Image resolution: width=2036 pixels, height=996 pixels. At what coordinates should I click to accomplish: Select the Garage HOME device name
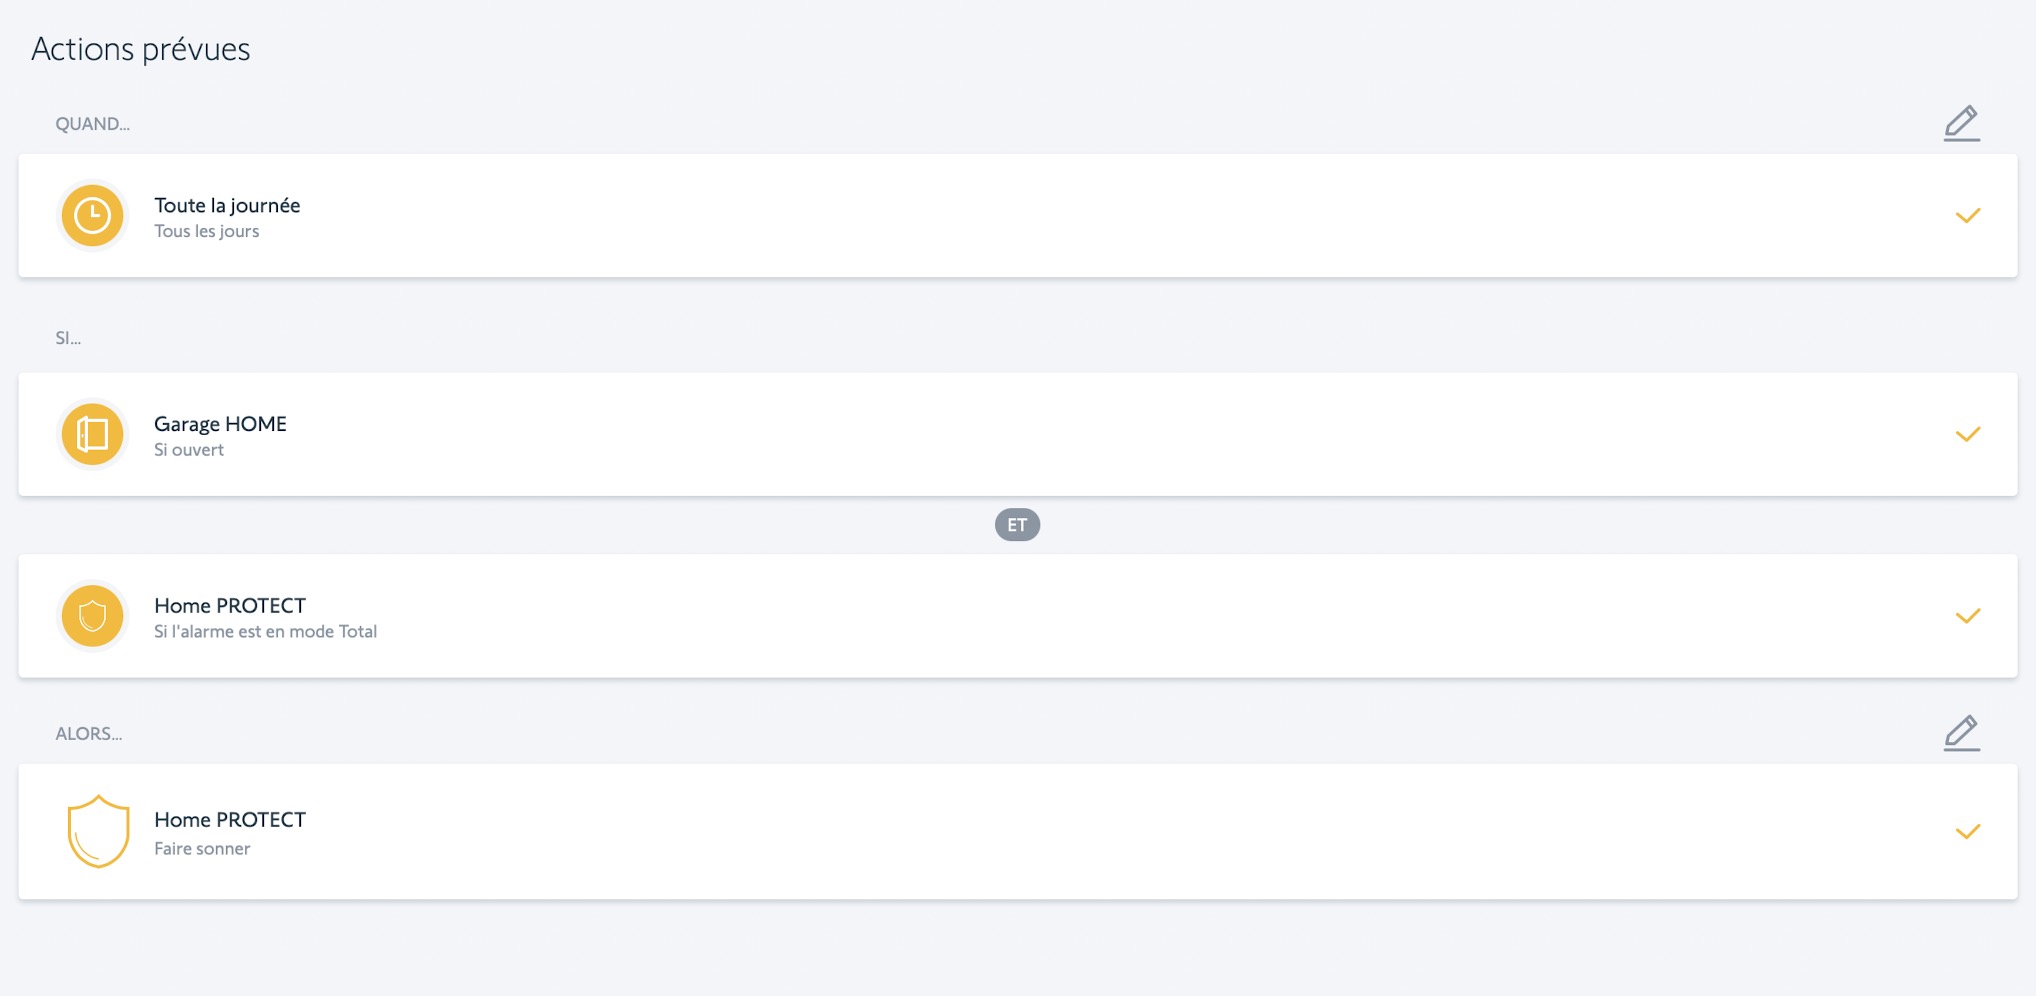(x=220, y=424)
